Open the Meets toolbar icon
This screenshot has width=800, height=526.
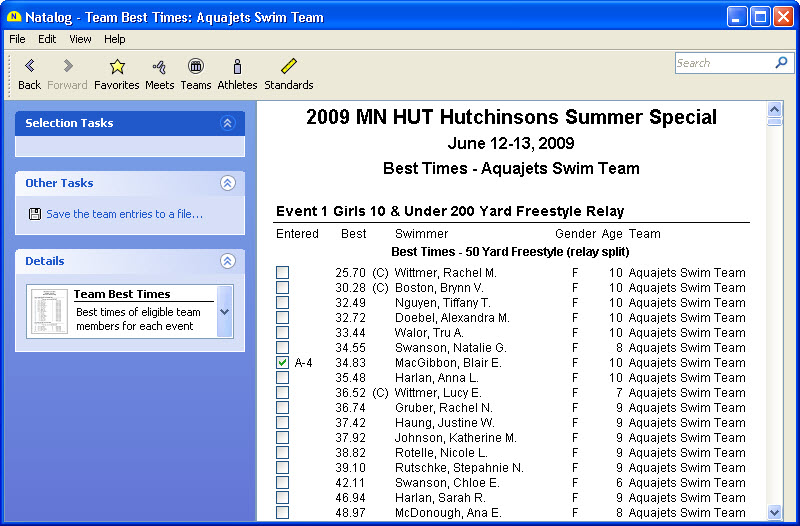[159, 67]
